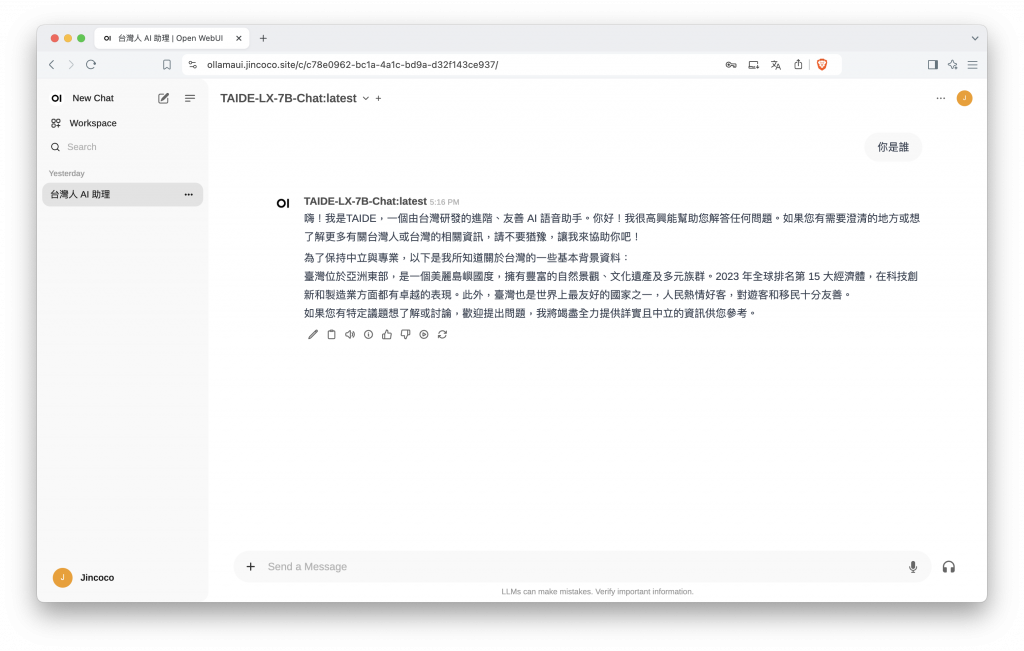Click the Yesterday section label
This screenshot has width=1024, height=651.
[x=67, y=174]
